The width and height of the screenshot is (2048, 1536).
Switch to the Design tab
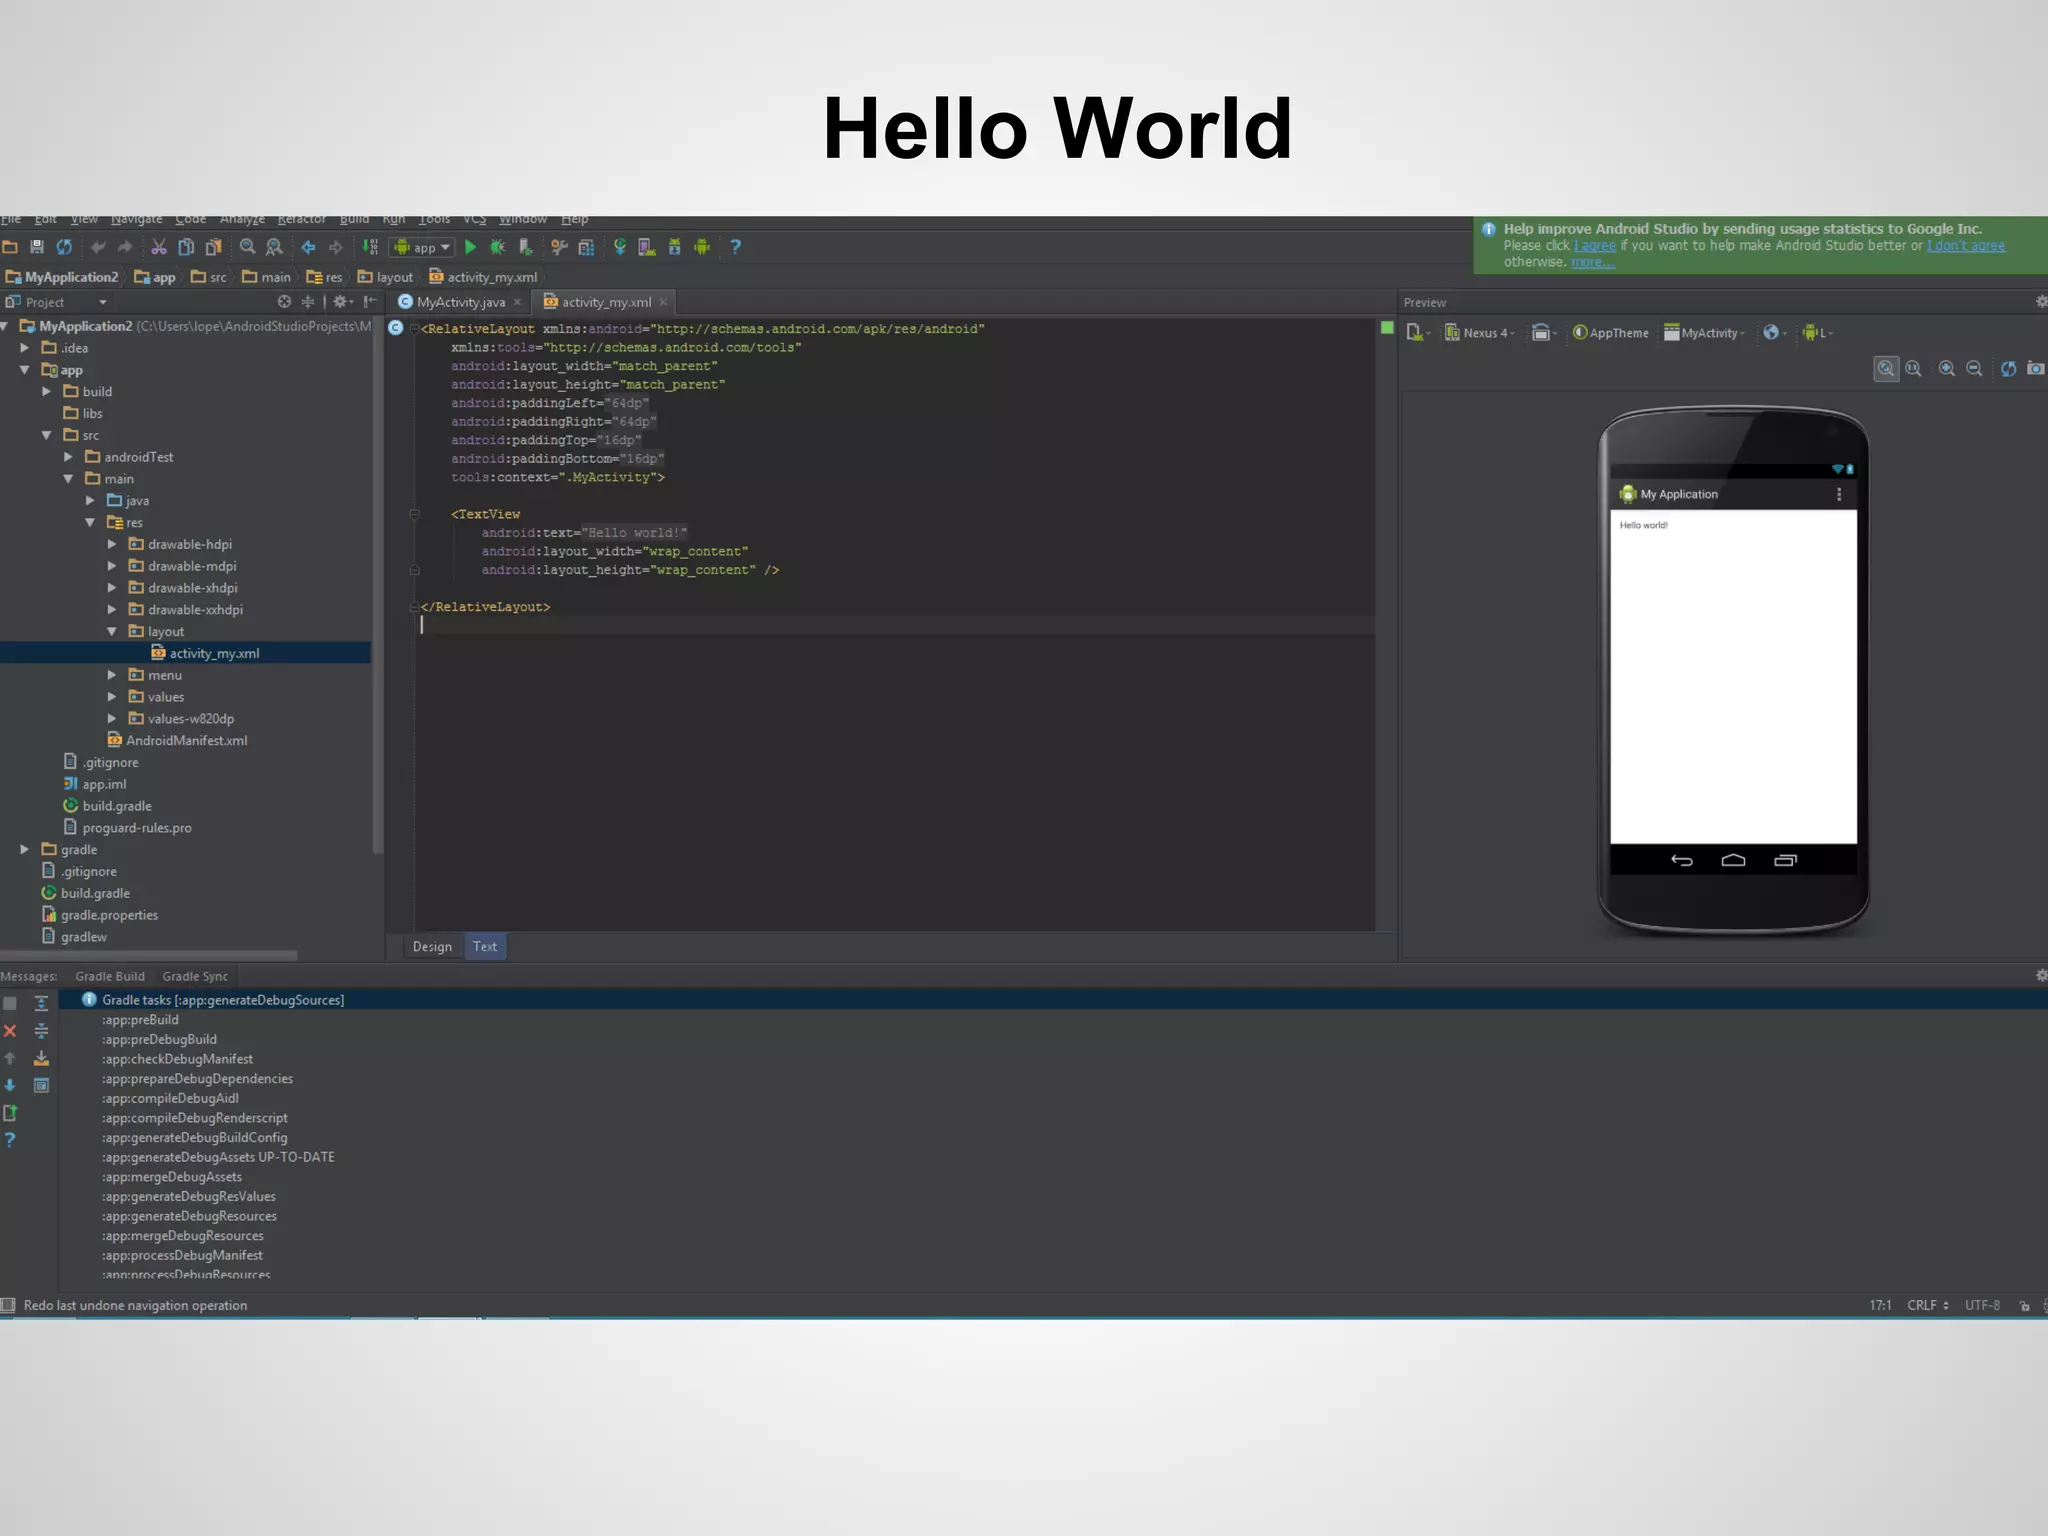[432, 947]
